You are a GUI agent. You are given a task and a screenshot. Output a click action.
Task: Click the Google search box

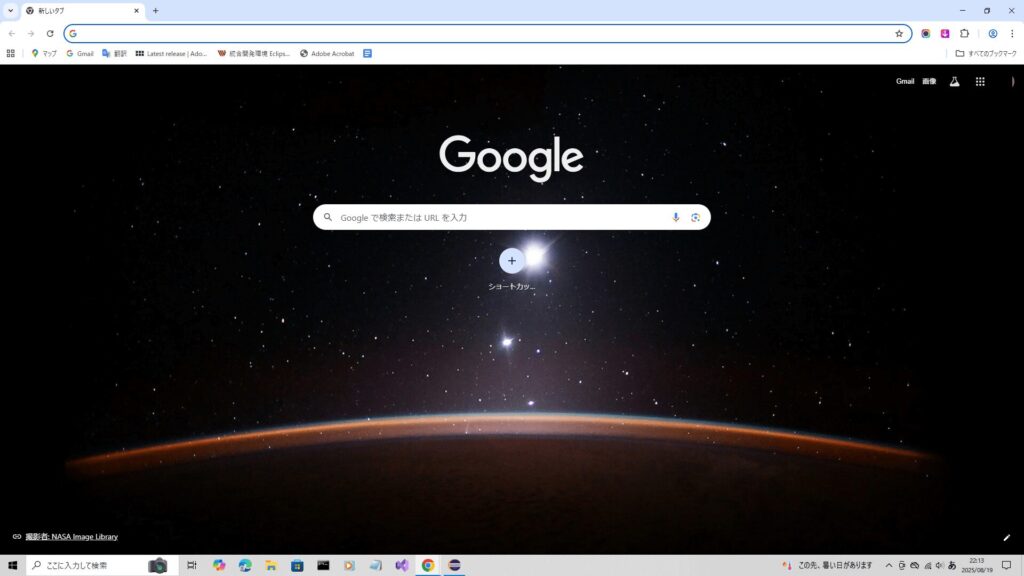point(511,217)
